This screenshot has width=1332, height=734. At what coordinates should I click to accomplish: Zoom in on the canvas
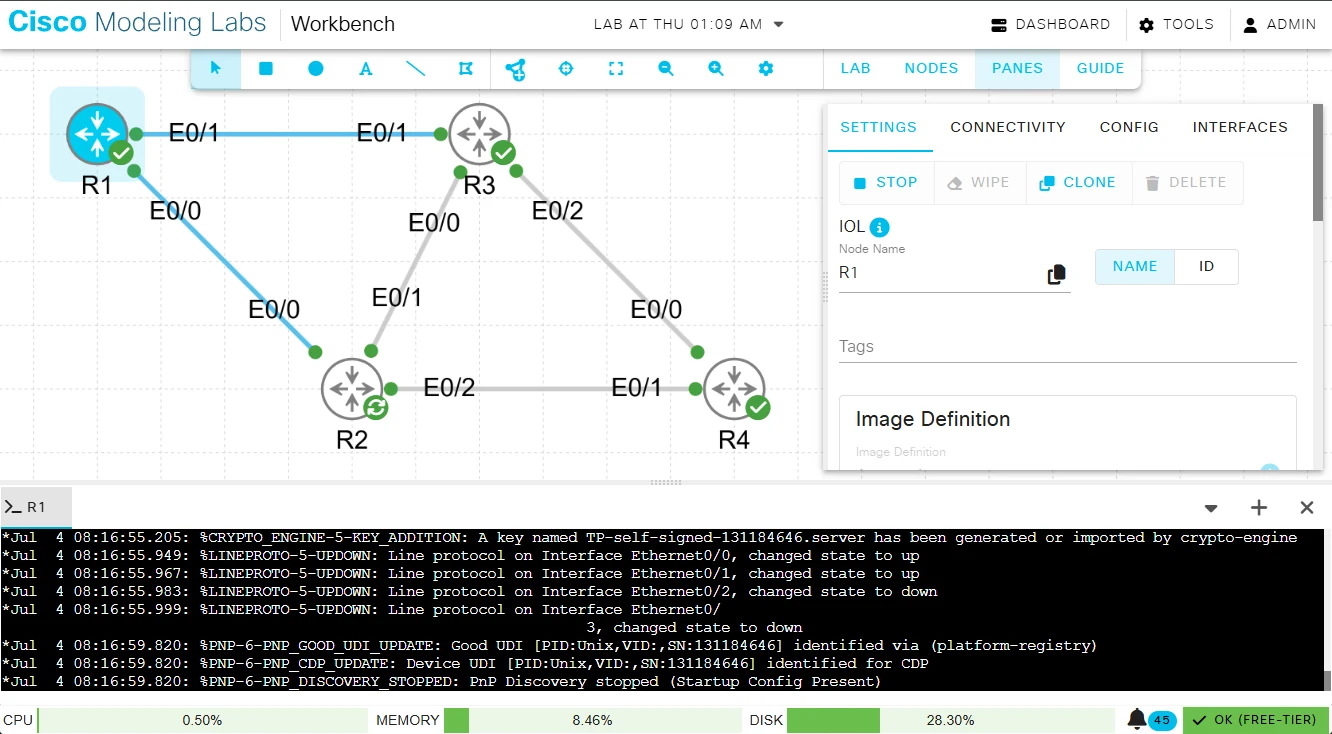[x=716, y=69]
